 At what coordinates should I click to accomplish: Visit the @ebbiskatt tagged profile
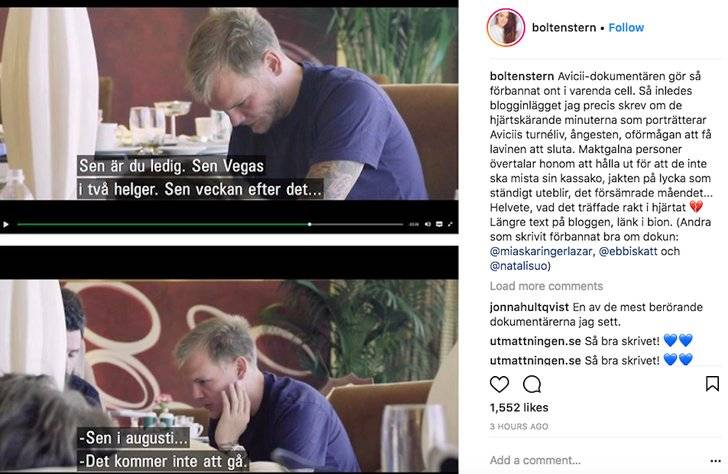point(628,252)
